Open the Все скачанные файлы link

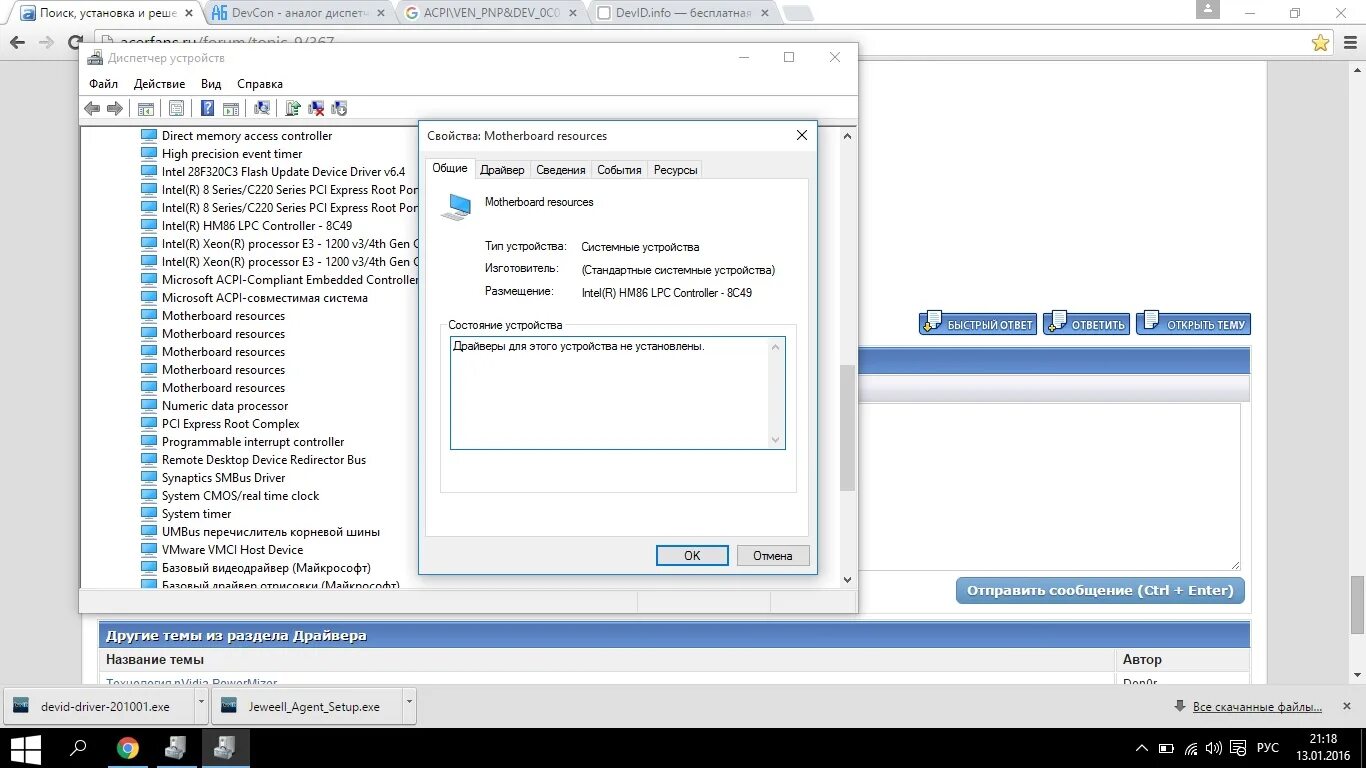[x=1257, y=707]
